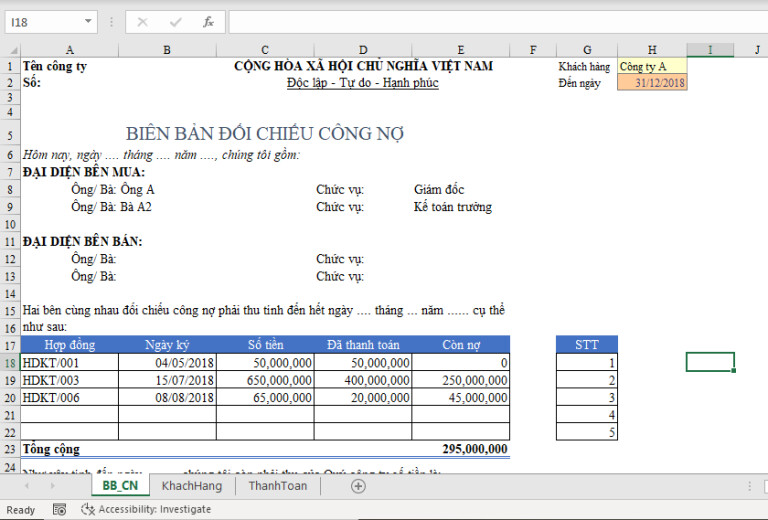Viewport: 768px width, 520px height.
Task: Select the paid amount 400,000,000
Action: (363, 380)
